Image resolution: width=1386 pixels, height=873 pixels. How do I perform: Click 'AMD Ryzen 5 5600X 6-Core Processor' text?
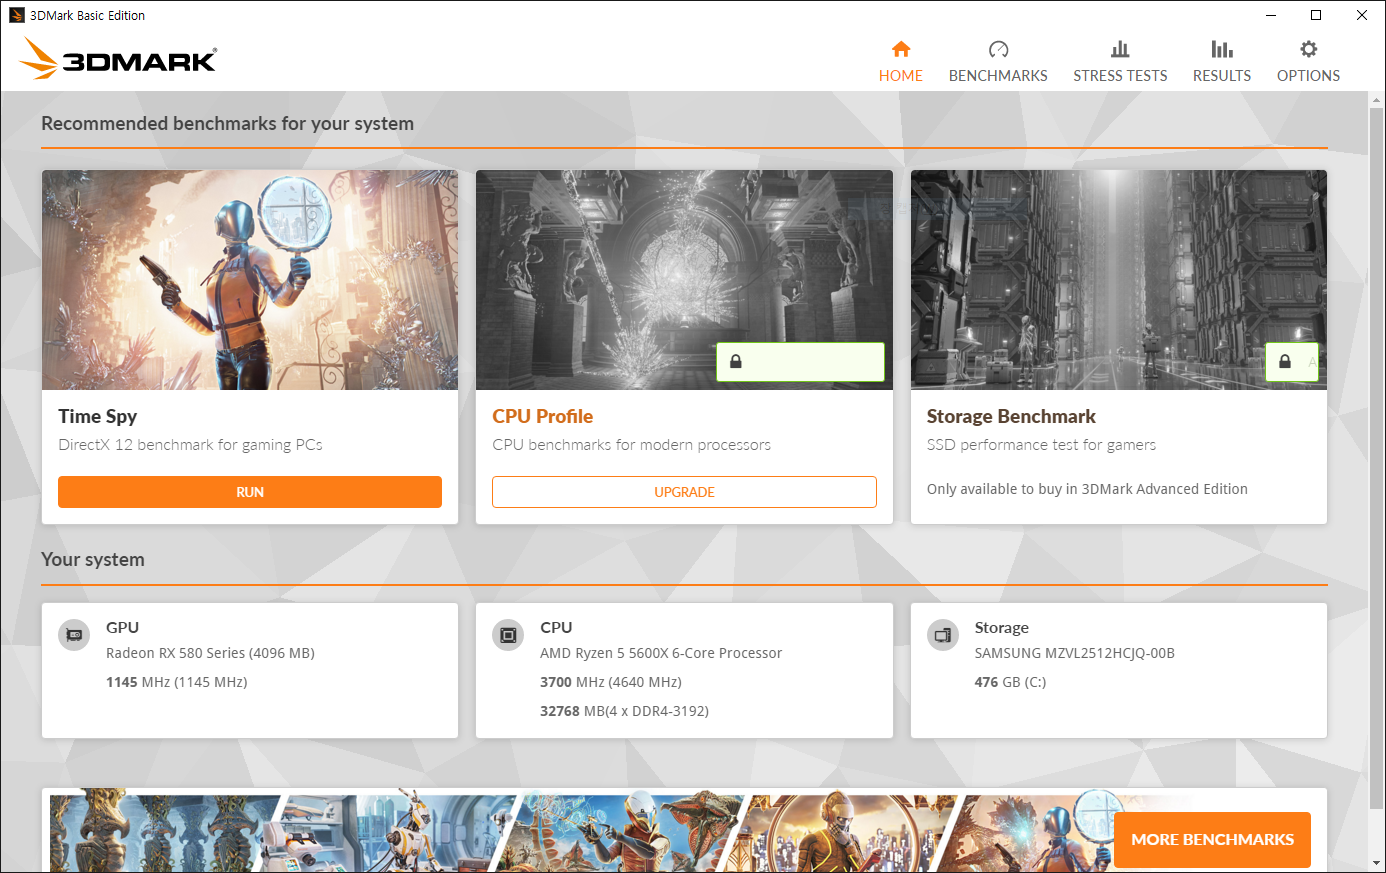pos(661,653)
